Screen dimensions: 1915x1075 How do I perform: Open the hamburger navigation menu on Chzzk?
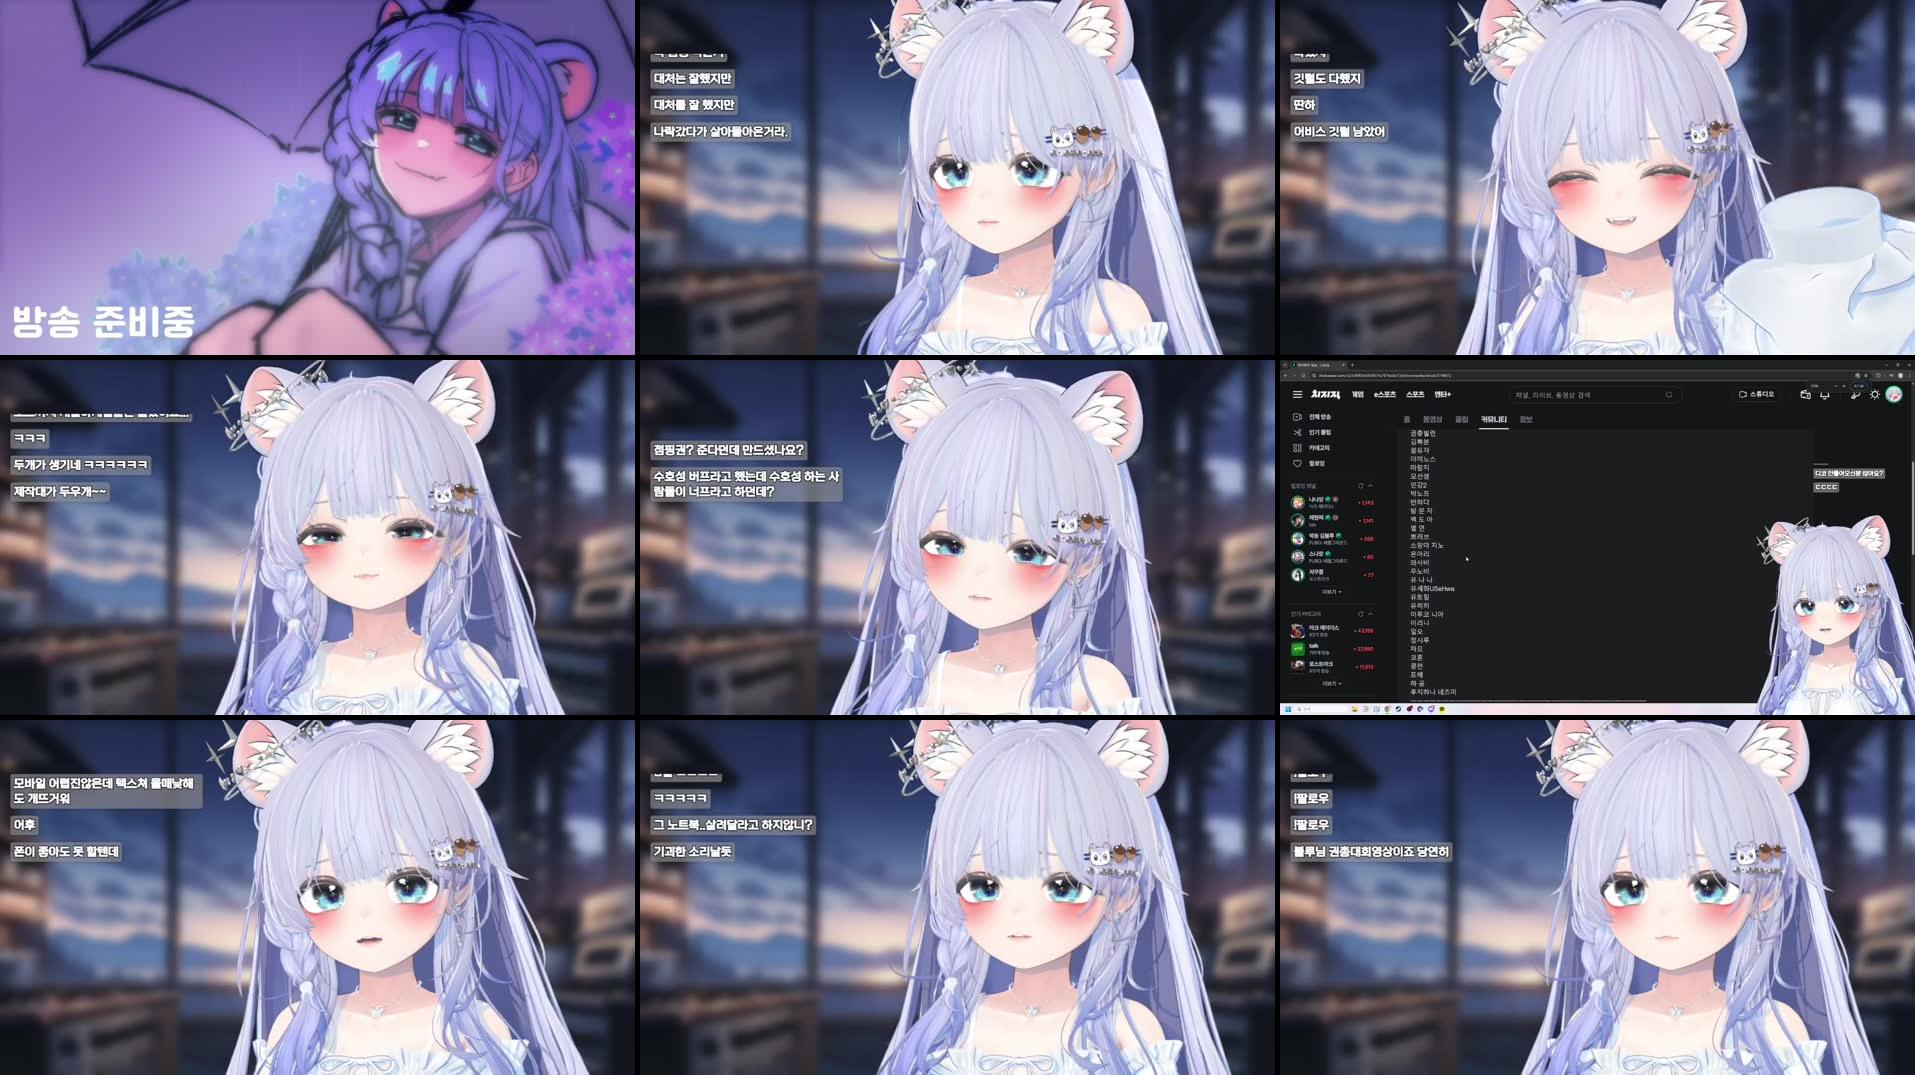(x=1297, y=394)
